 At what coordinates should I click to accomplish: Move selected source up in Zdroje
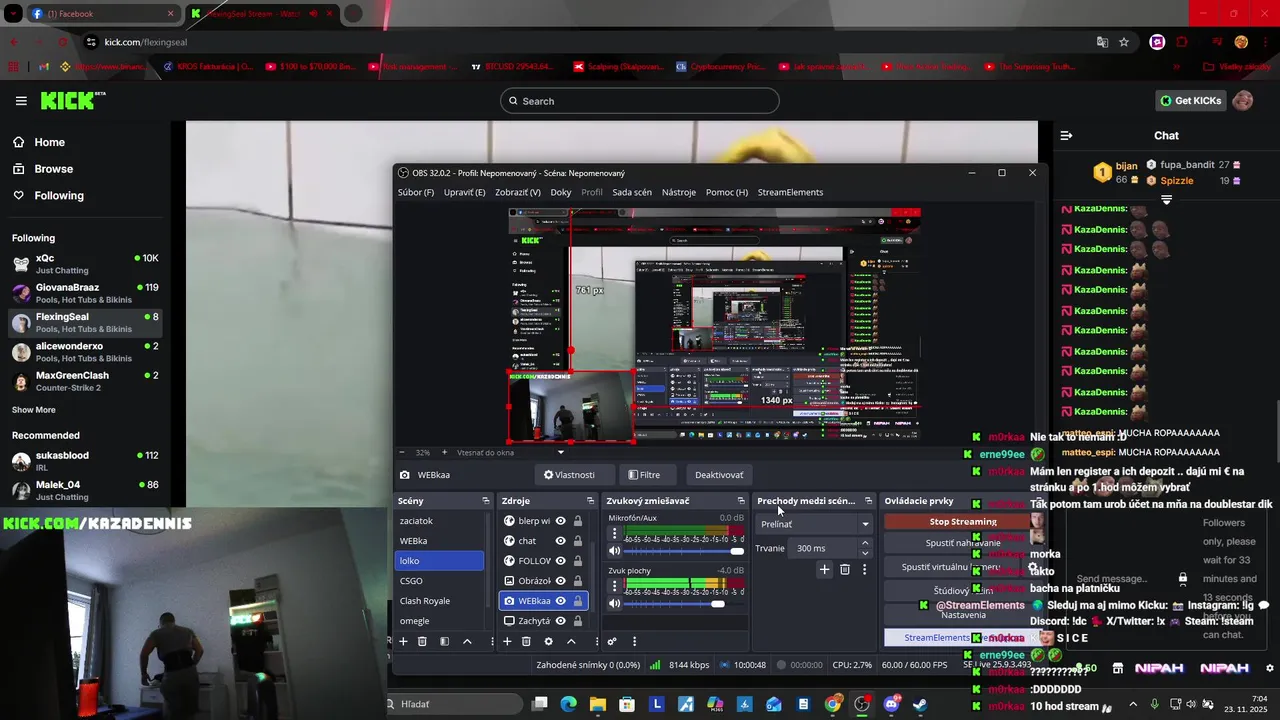571,641
